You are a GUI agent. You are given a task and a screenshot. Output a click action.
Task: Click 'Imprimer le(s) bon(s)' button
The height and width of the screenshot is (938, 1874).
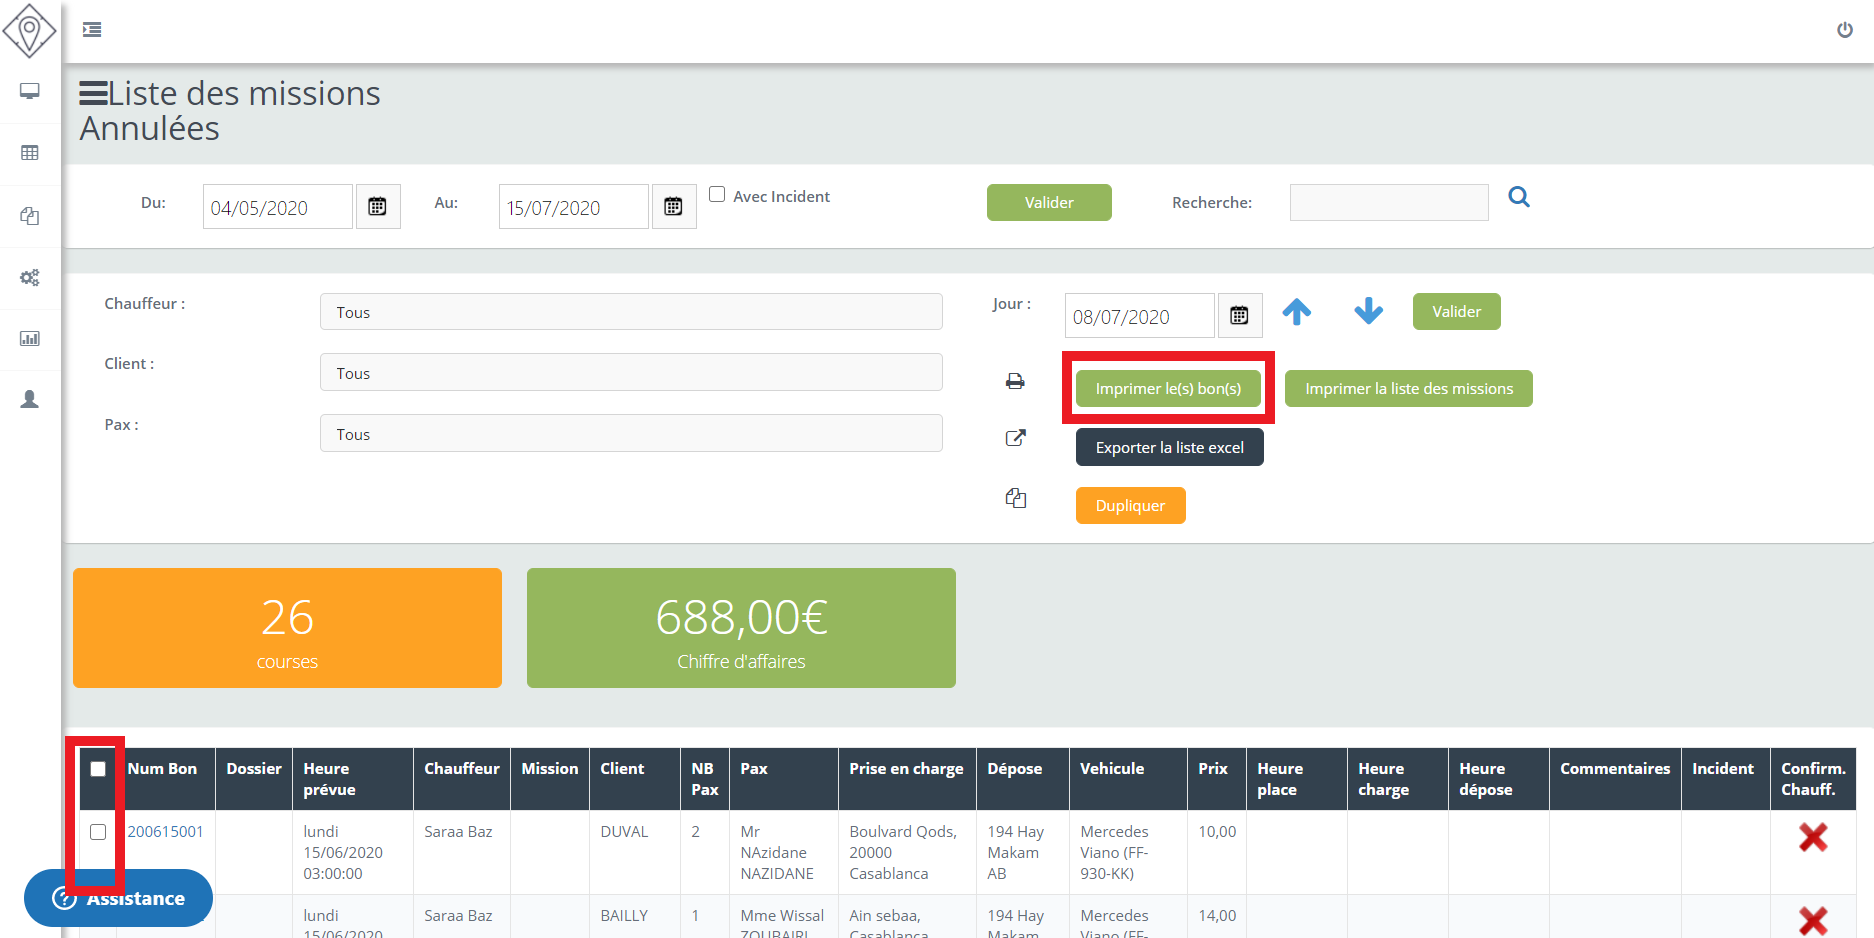(1167, 389)
